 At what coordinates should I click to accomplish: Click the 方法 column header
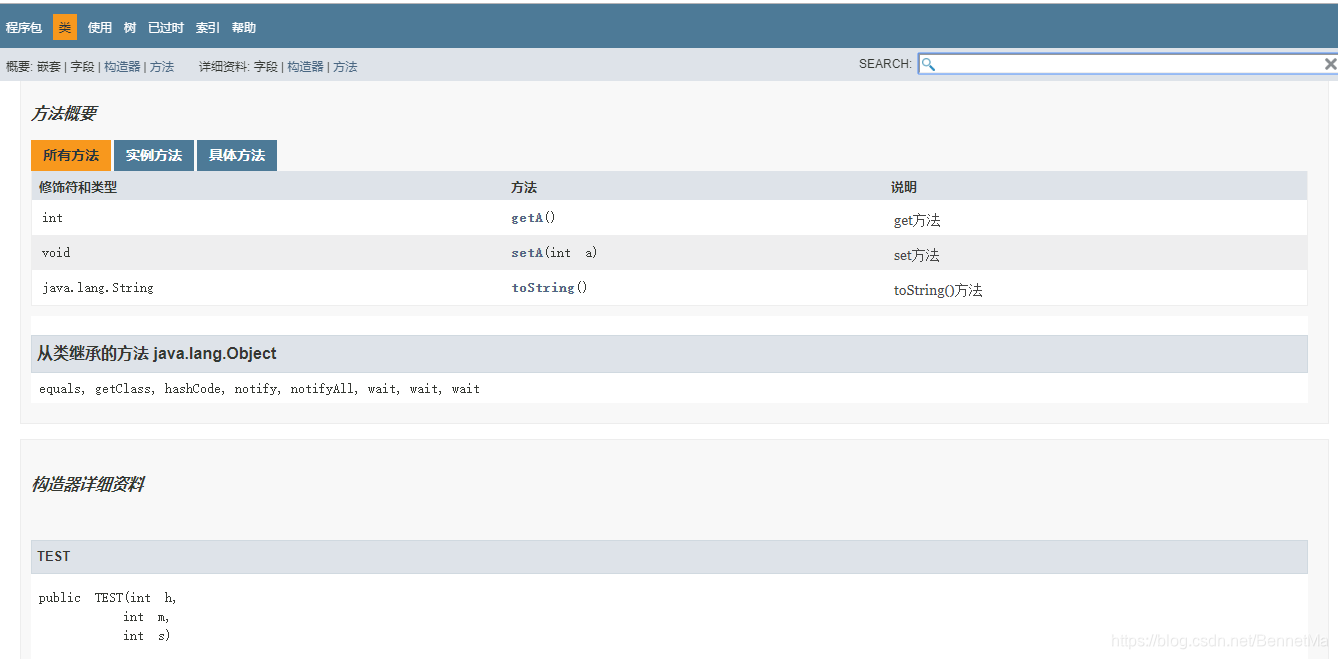[x=524, y=187]
